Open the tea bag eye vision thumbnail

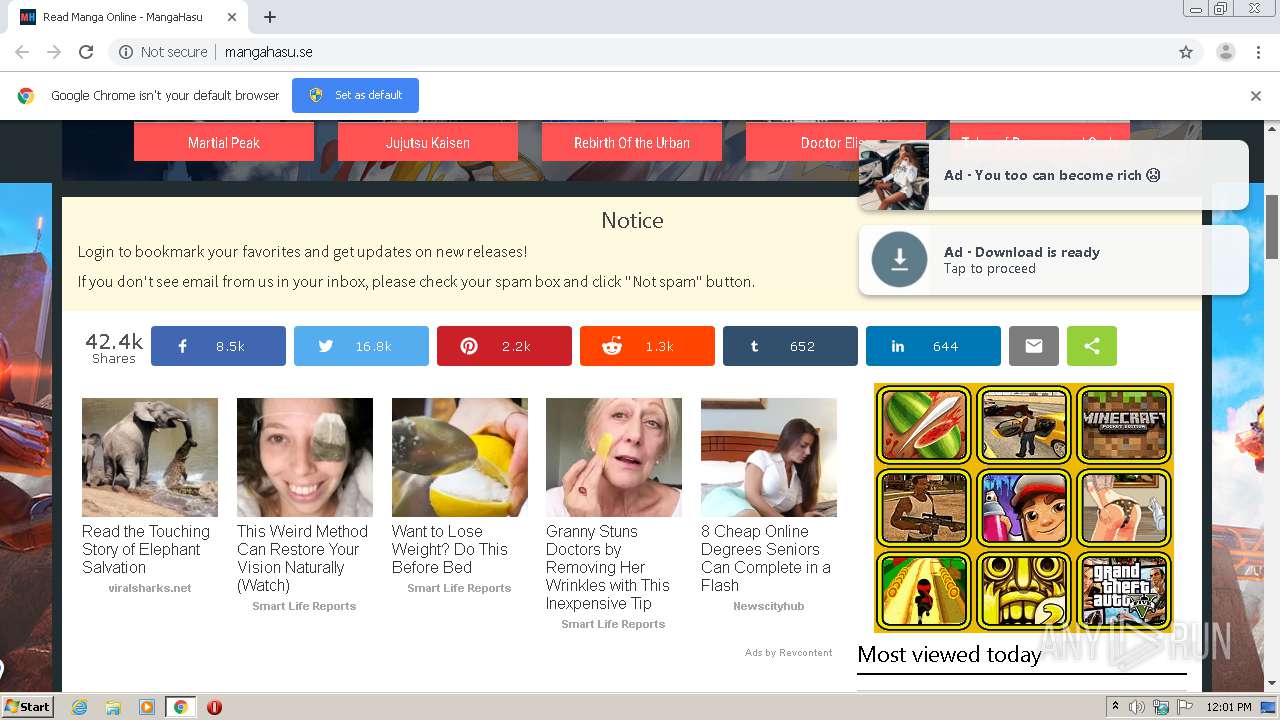(x=305, y=457)
